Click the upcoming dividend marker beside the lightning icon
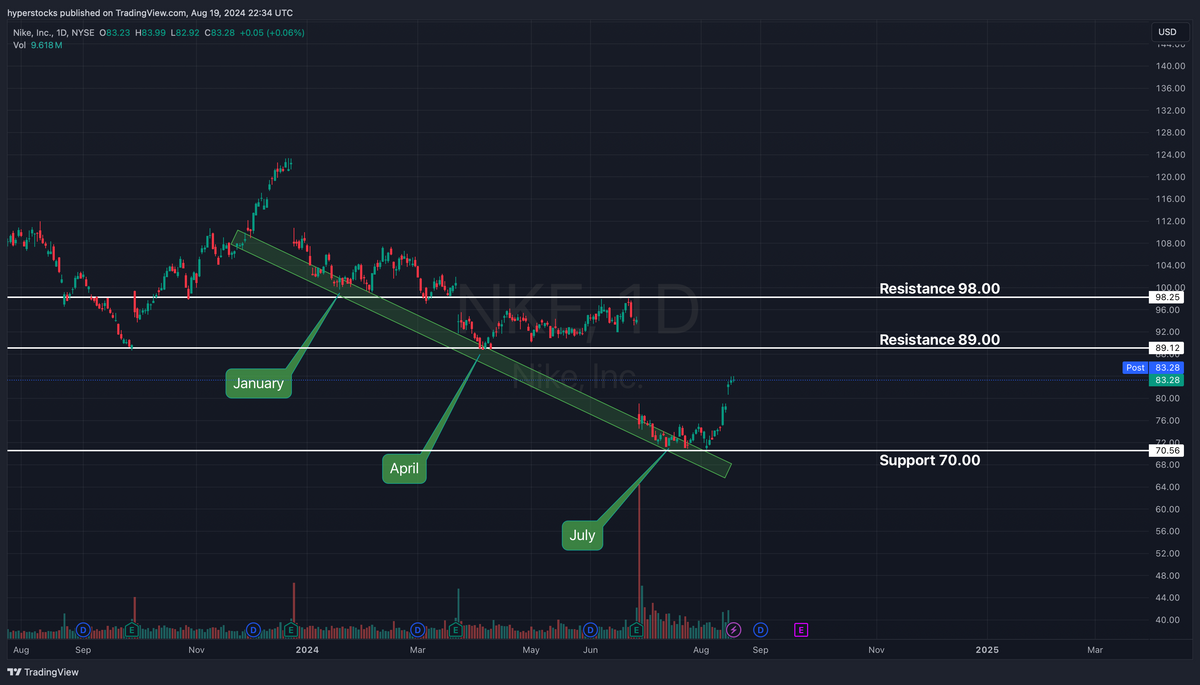This screenshot has height=685, width=1200. pos(761,630)
